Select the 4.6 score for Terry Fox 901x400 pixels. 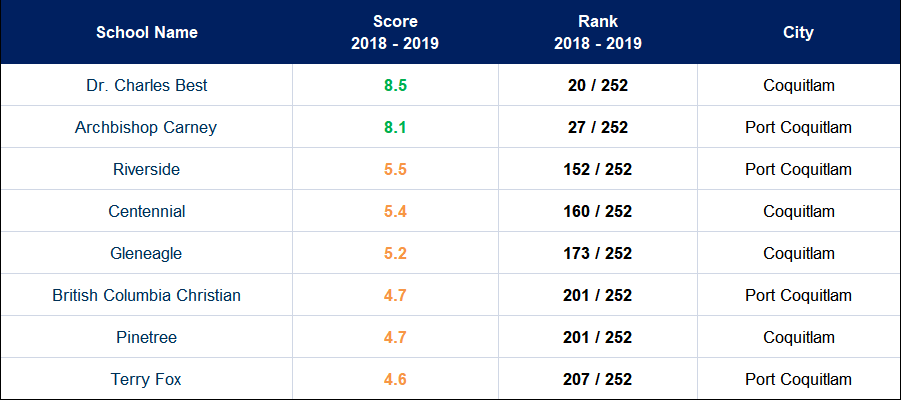(x=395, y=379)
